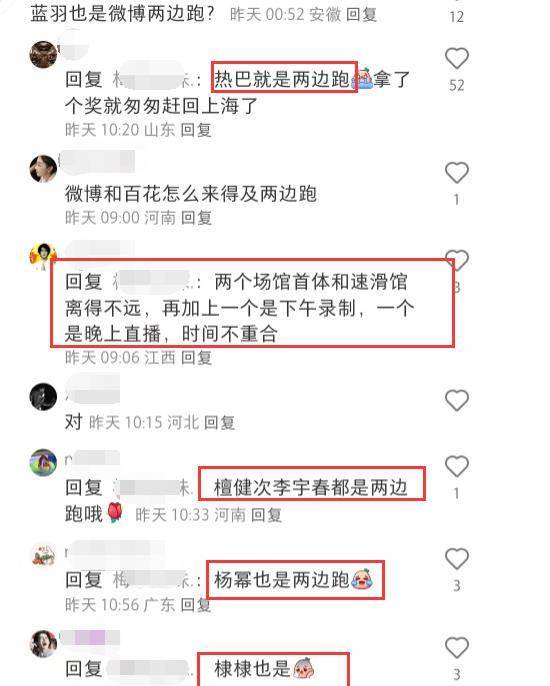This screenshot has height=686, width=550.
Task: Like the comment about 两个场馆首体和速滑馆
Action: [457, 260]
